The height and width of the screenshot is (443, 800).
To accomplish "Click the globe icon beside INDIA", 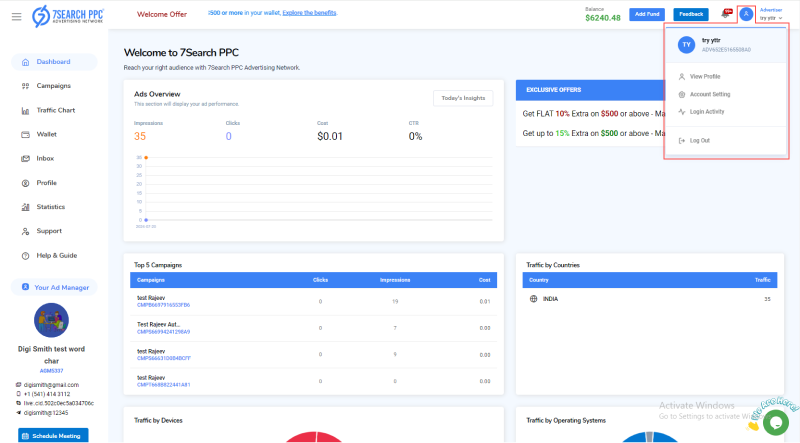I will coord(534,299).
